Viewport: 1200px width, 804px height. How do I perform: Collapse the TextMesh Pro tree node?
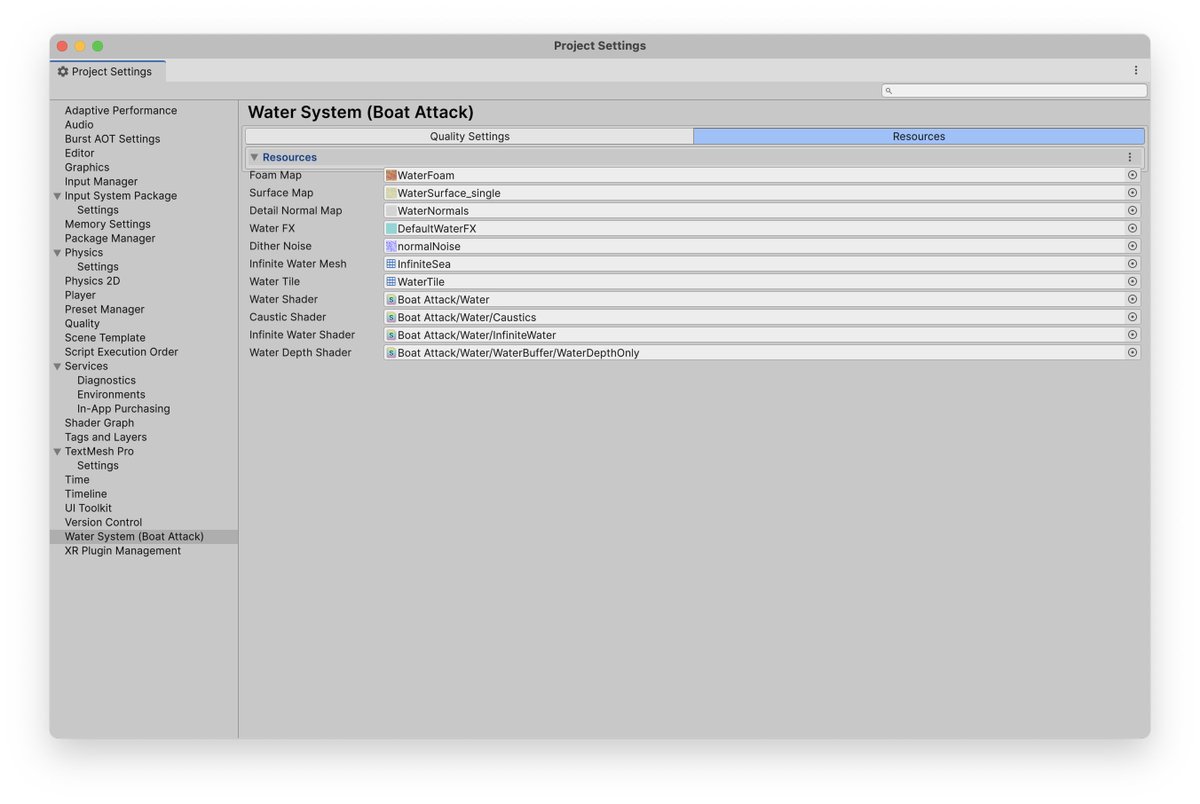(x=57, y=452)
